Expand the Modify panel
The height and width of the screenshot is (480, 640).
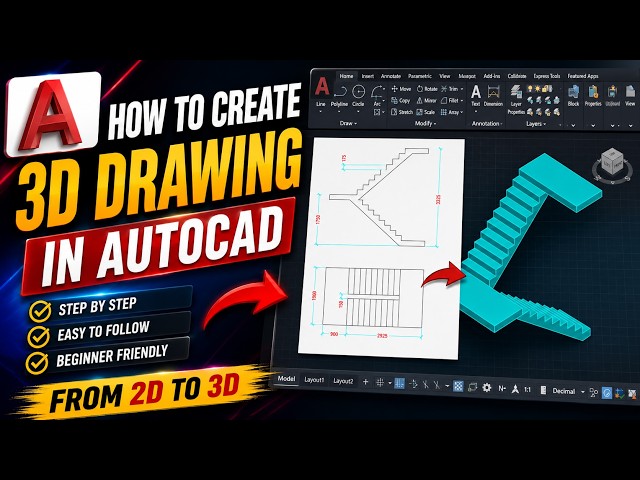pyautogui.click(x=426, y=123)
